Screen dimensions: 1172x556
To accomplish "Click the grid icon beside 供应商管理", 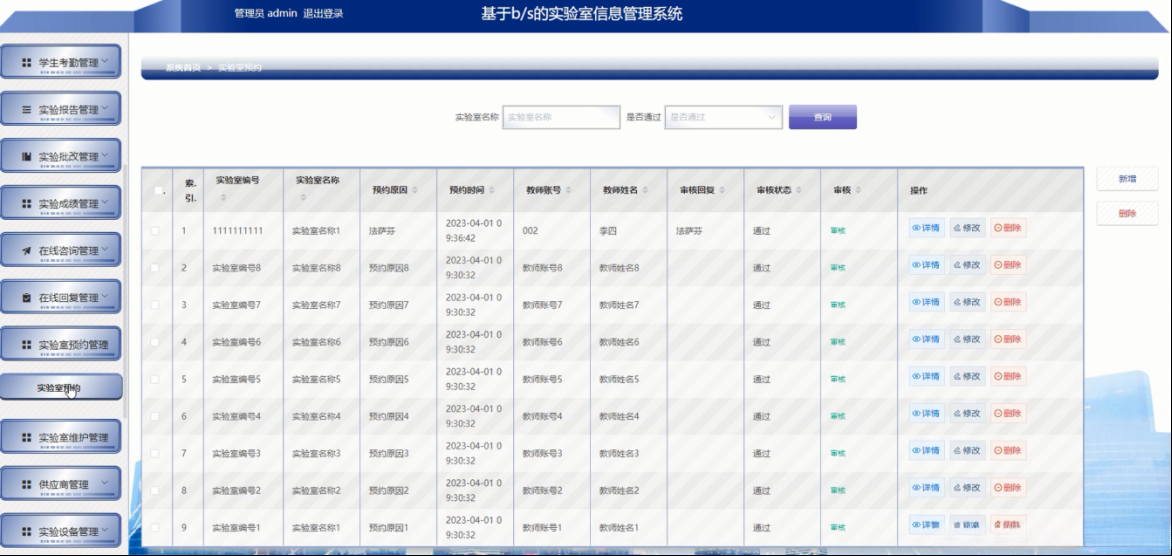I will 26,485.
